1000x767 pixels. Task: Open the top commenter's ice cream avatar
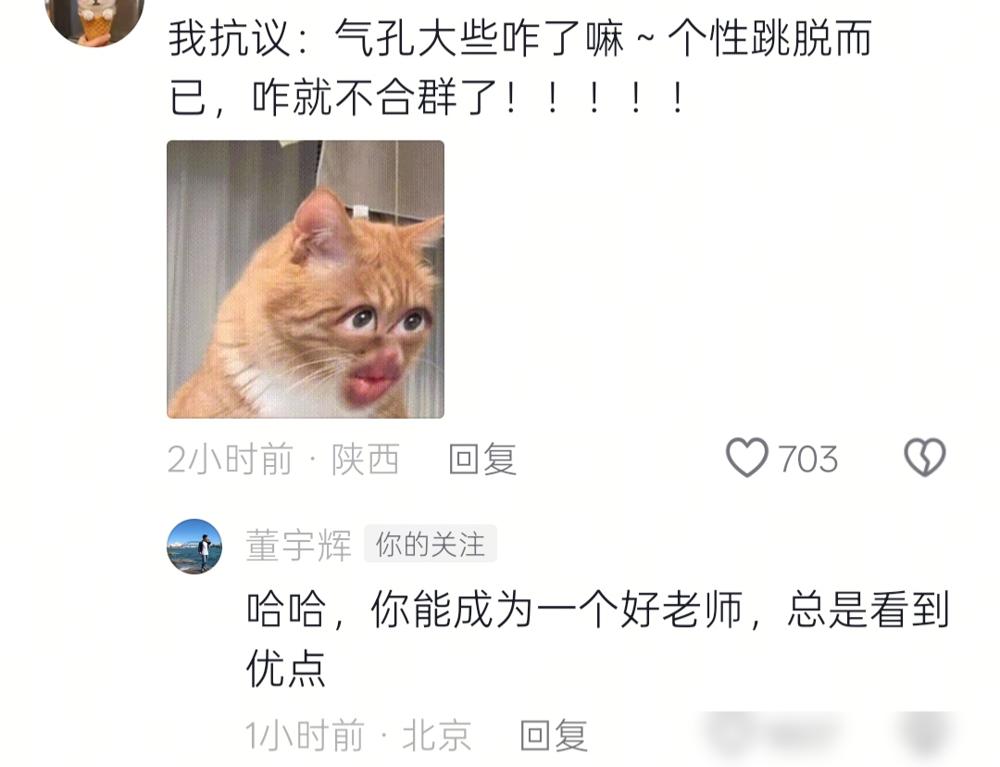pos(95,19)
